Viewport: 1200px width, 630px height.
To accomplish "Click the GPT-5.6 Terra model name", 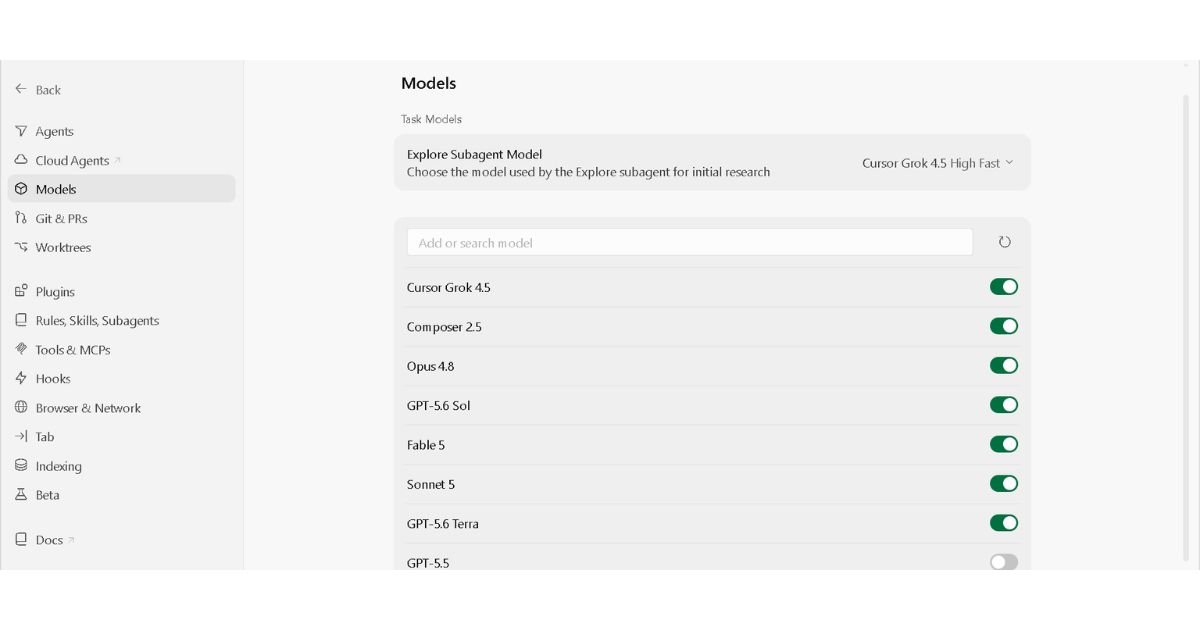I will point(443,523).
